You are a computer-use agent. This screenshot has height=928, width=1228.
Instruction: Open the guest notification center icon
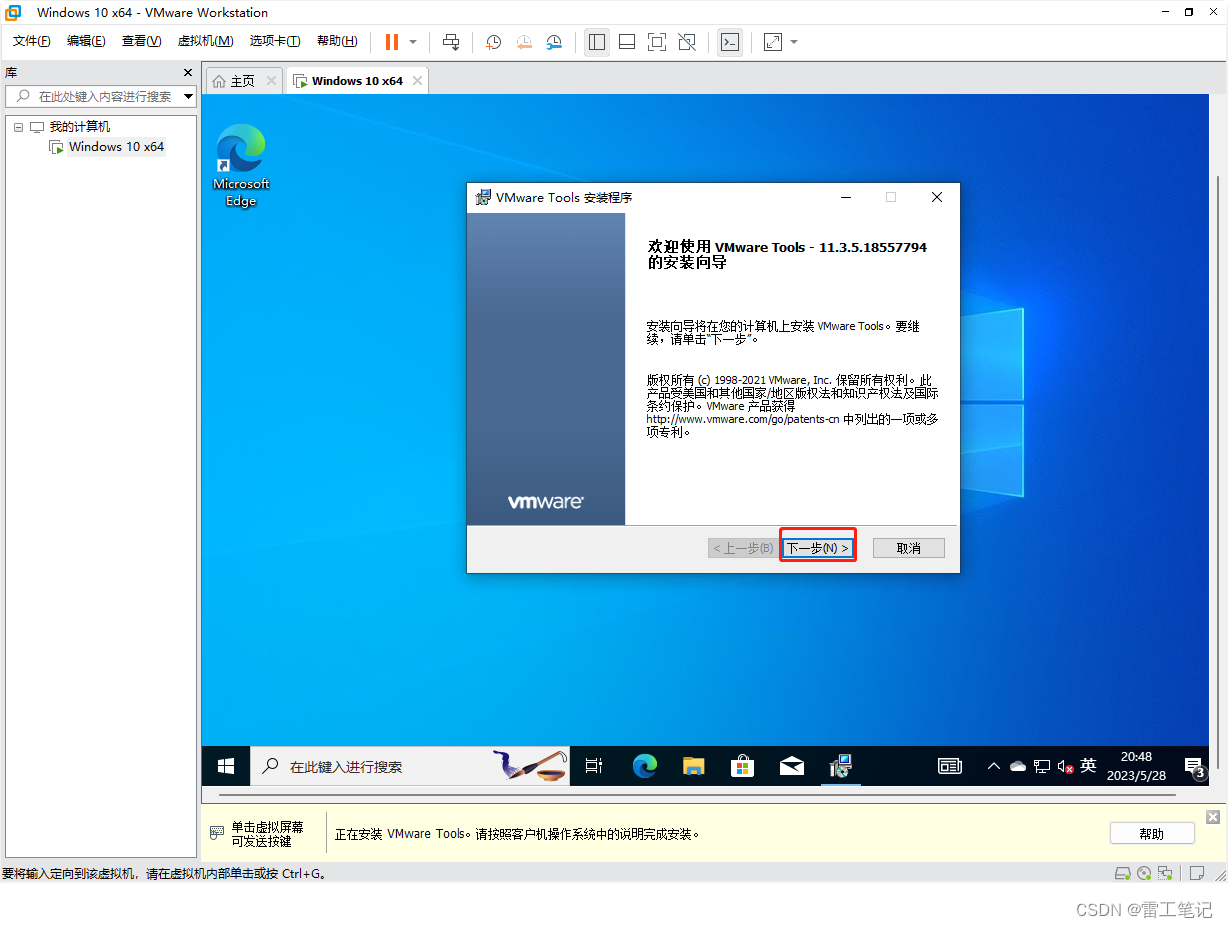click(1195, 767)
